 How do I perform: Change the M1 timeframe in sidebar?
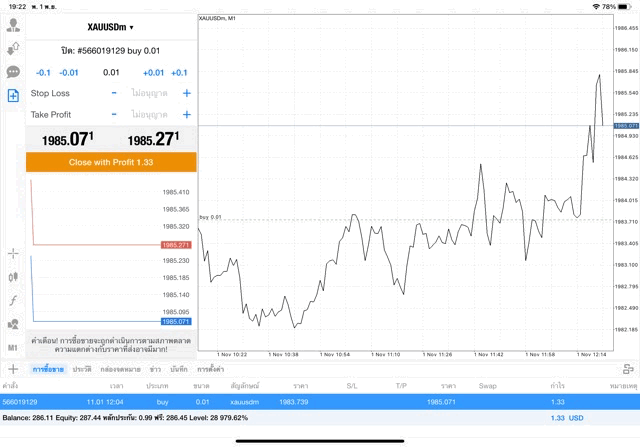(x=13, y=347)
